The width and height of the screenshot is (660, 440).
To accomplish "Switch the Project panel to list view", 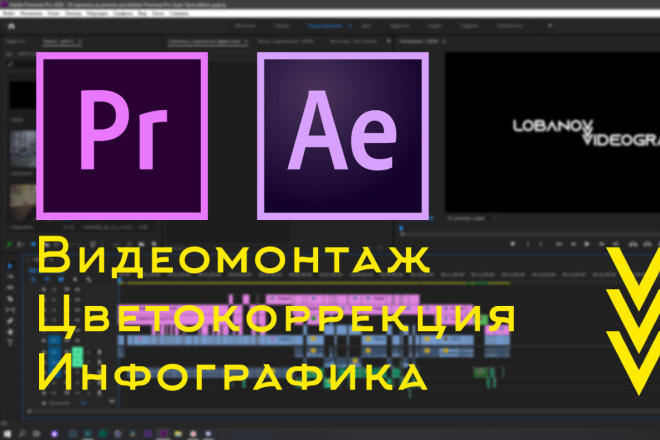I will click(x=21, y=244).
